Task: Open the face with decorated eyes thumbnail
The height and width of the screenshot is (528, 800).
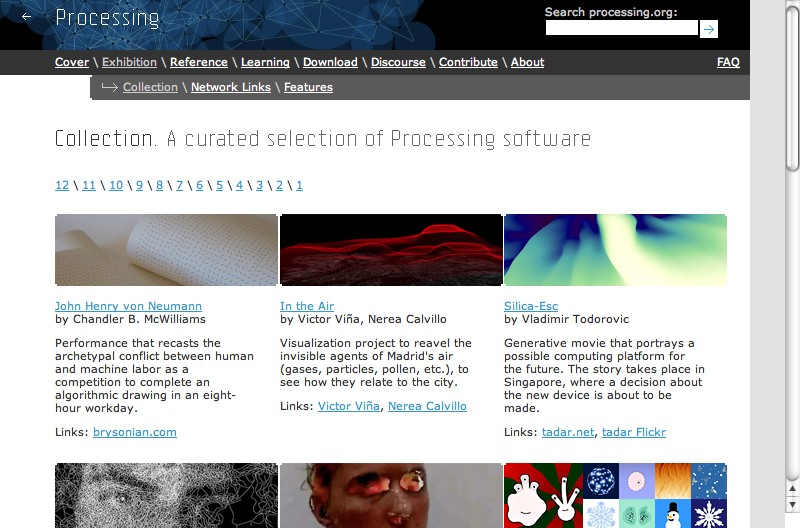Action: (x=391, y=495)
